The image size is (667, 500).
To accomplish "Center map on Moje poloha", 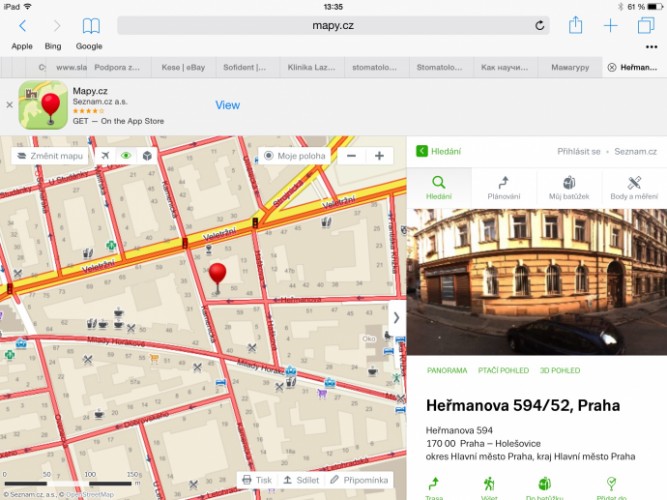I will 295,156.
